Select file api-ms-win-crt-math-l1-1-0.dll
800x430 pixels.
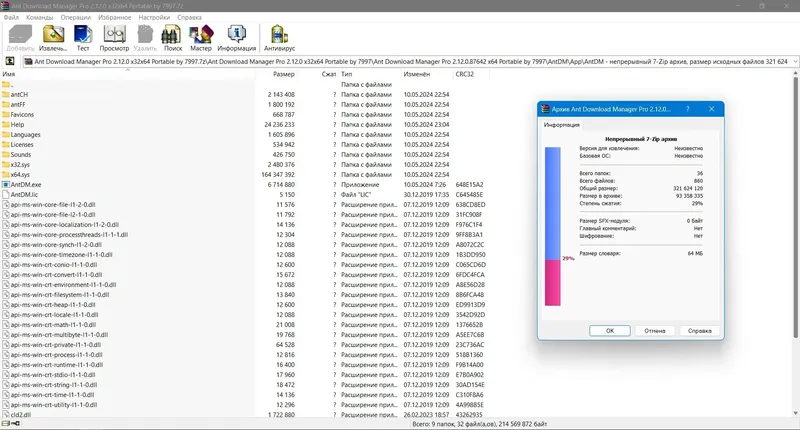(54, 324)
